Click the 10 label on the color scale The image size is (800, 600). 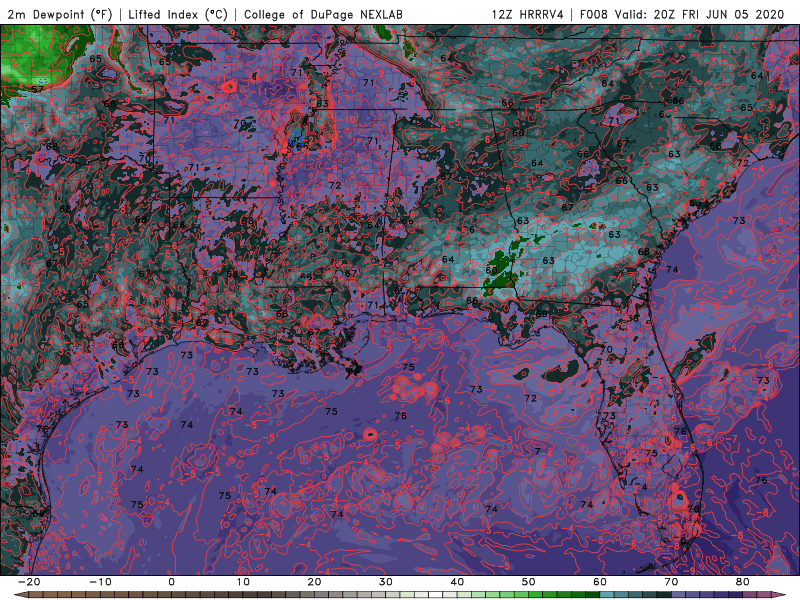click(243, 582)
